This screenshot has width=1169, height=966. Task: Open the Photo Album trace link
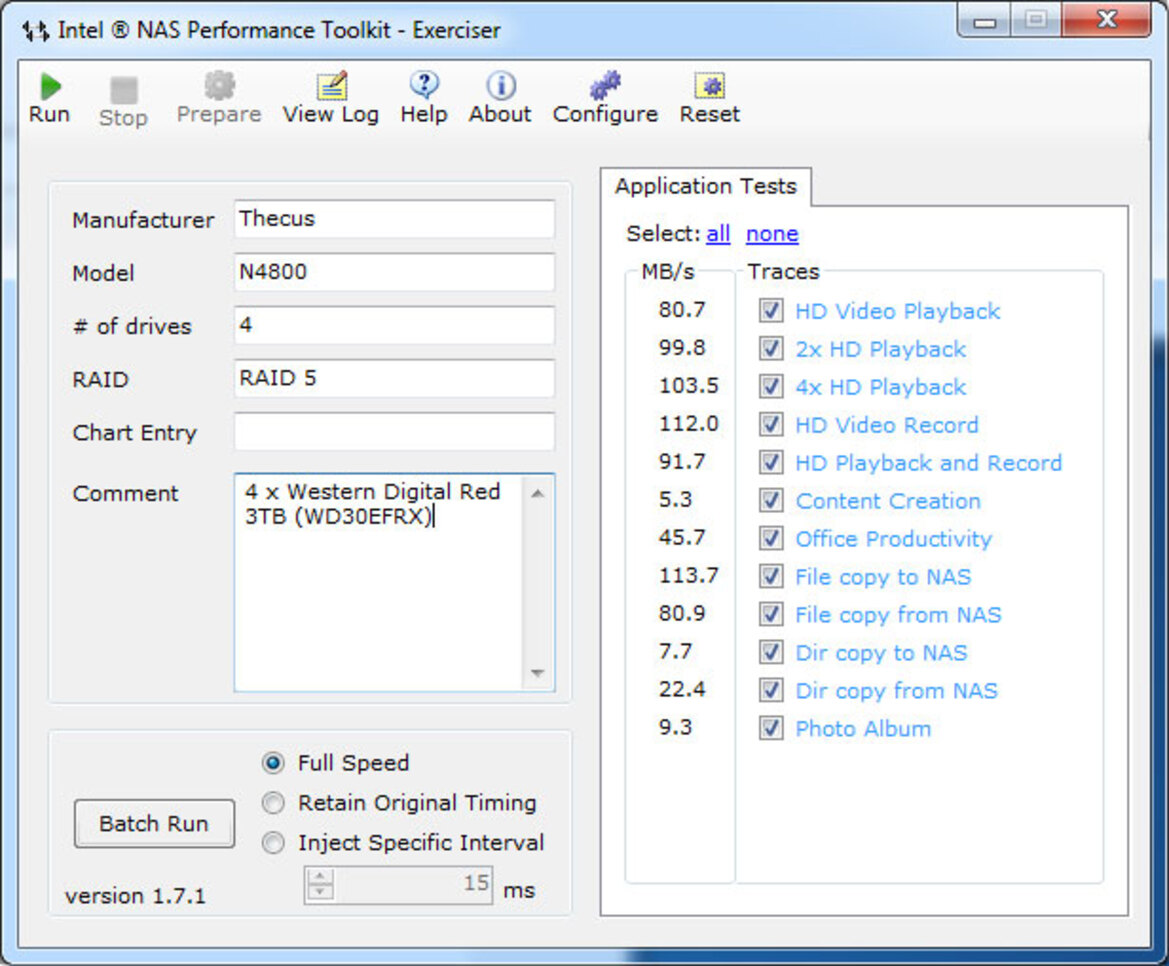click(x=863, y=729)
